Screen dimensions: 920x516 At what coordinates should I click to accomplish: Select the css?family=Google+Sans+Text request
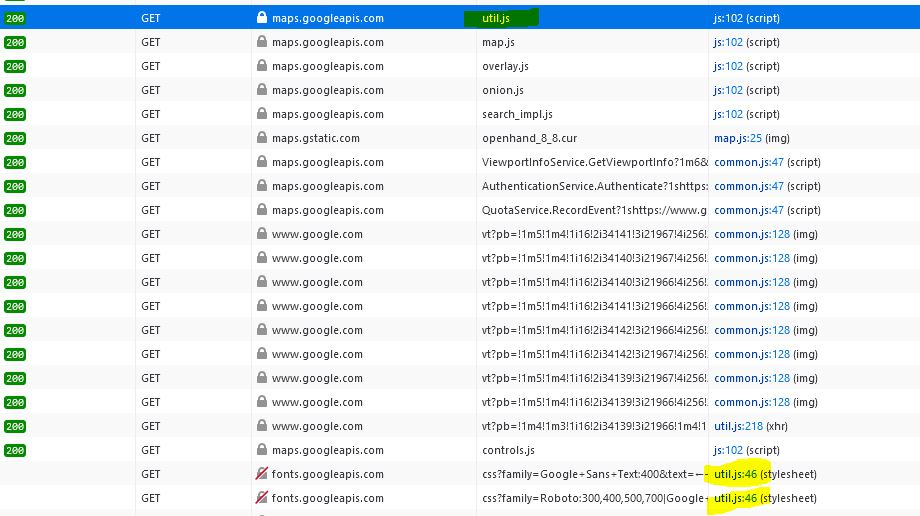[590, 474]
